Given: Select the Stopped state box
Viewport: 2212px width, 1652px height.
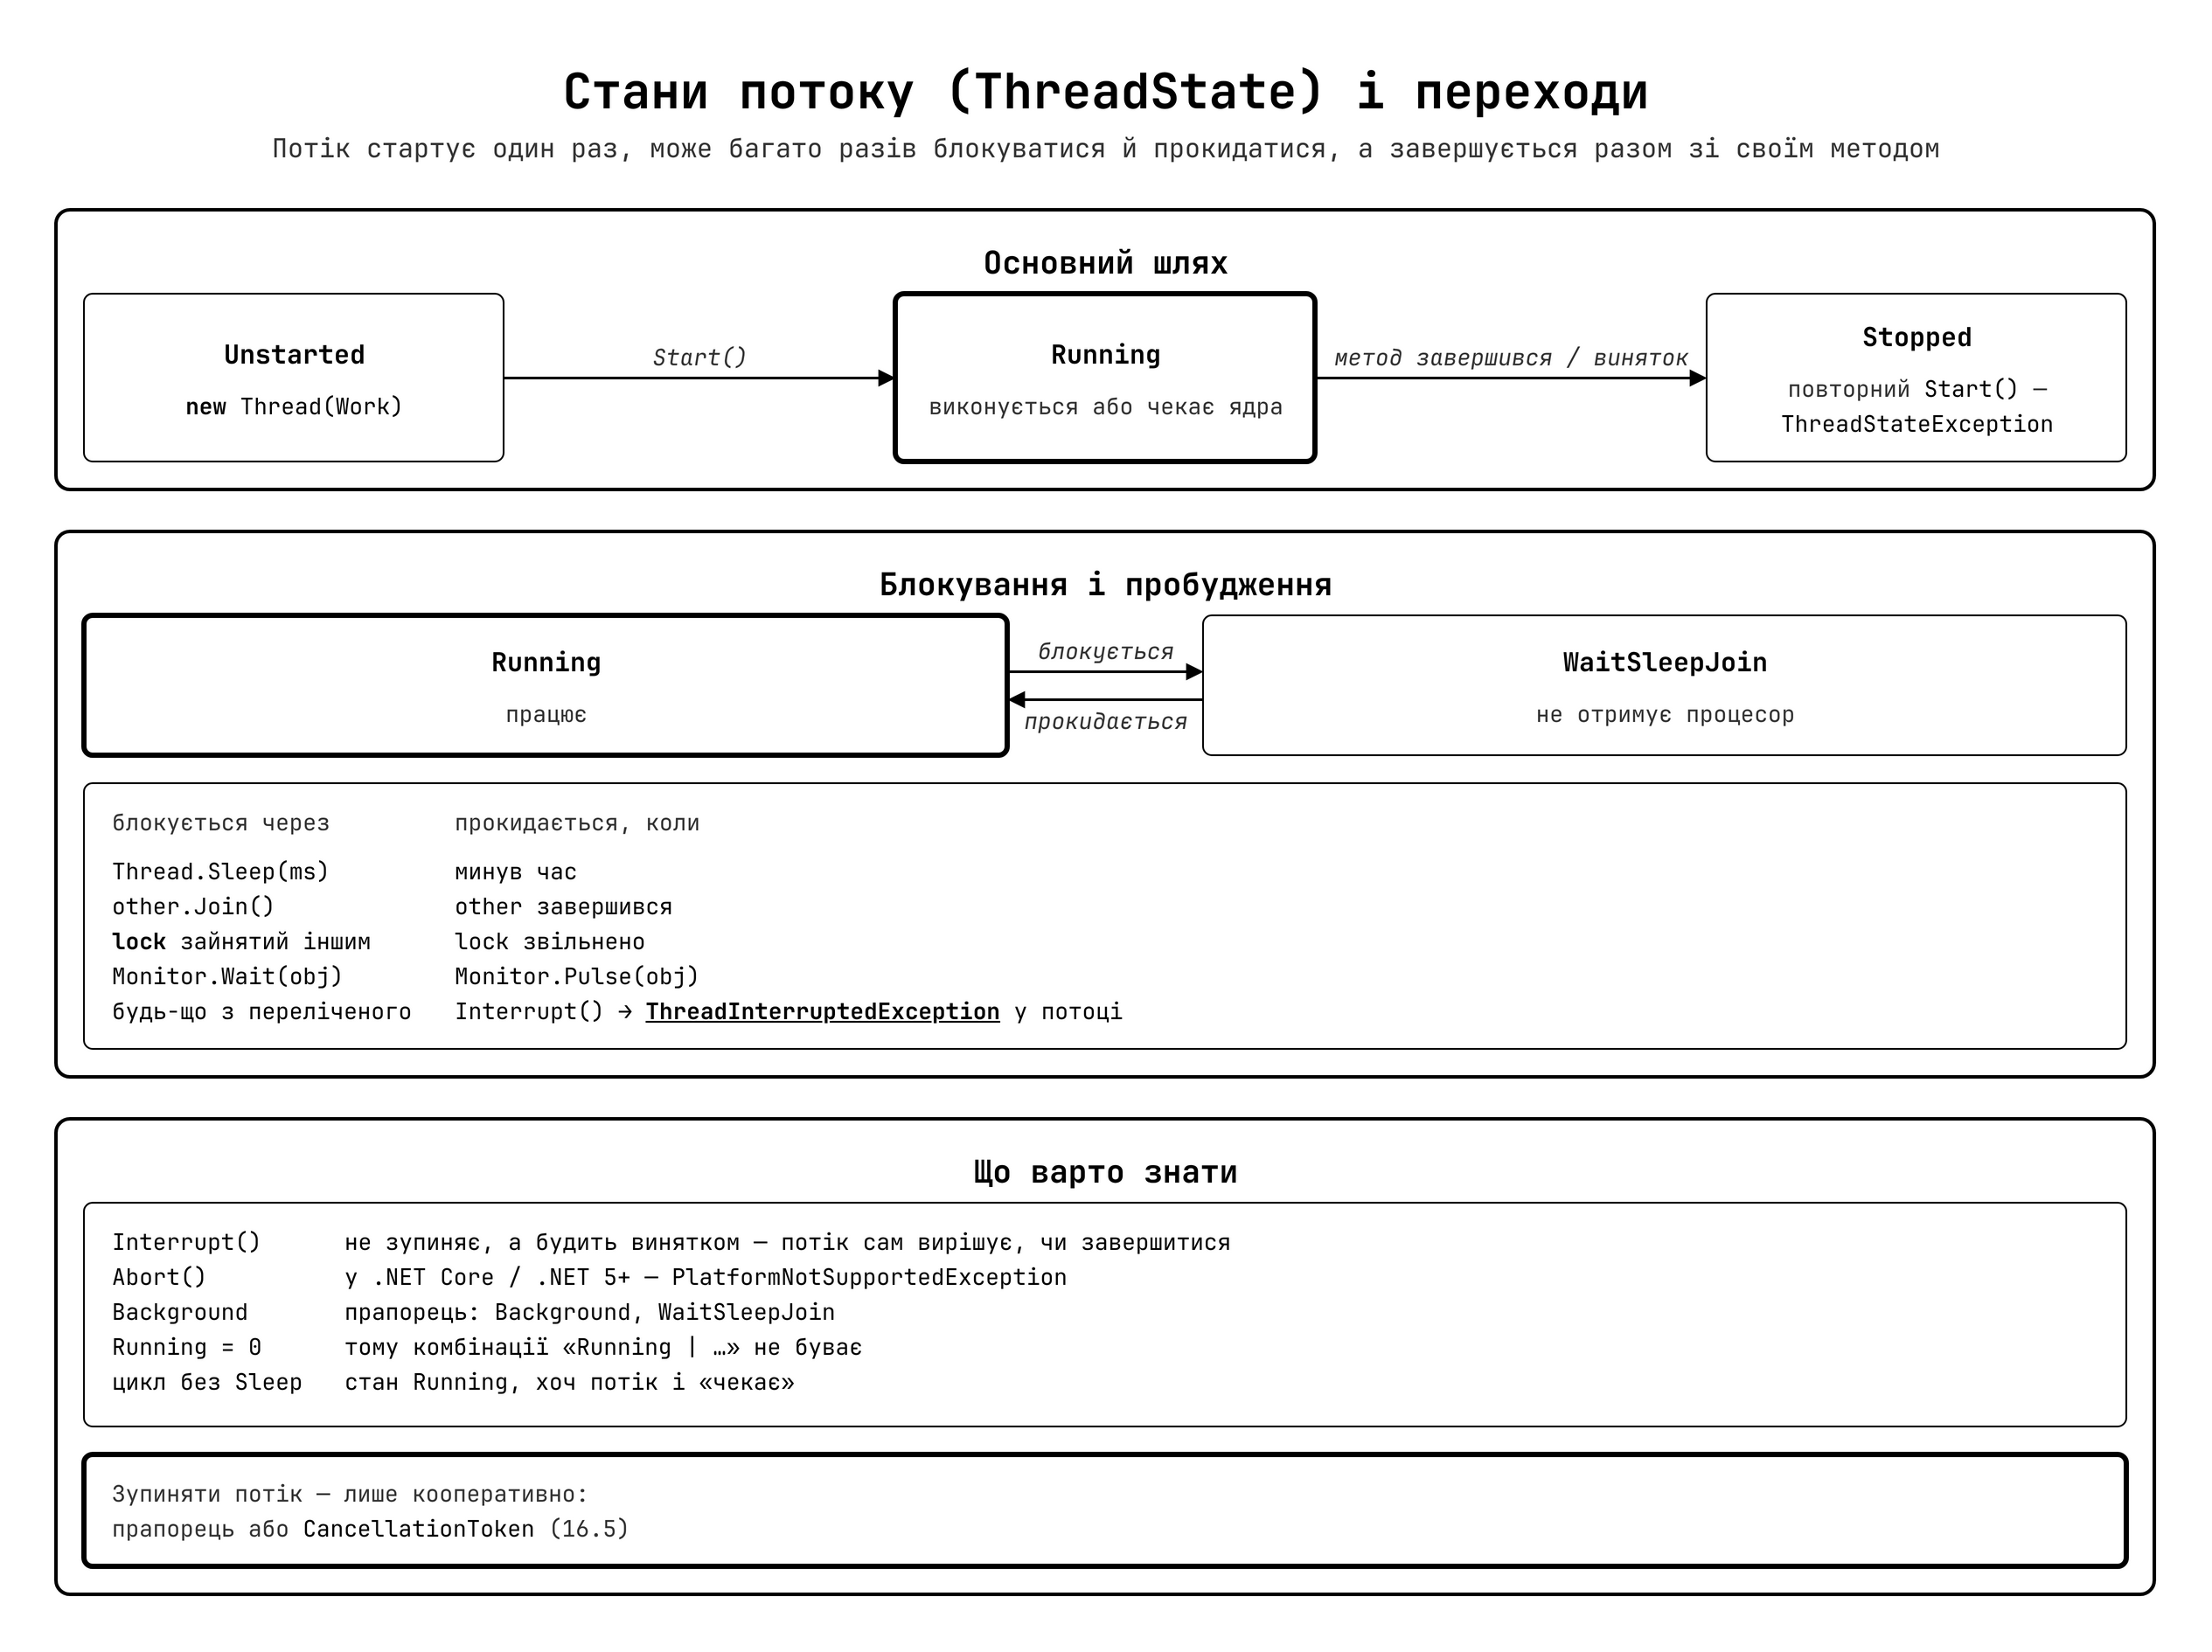Looking at the screenshot, I should coord(1916,377).
